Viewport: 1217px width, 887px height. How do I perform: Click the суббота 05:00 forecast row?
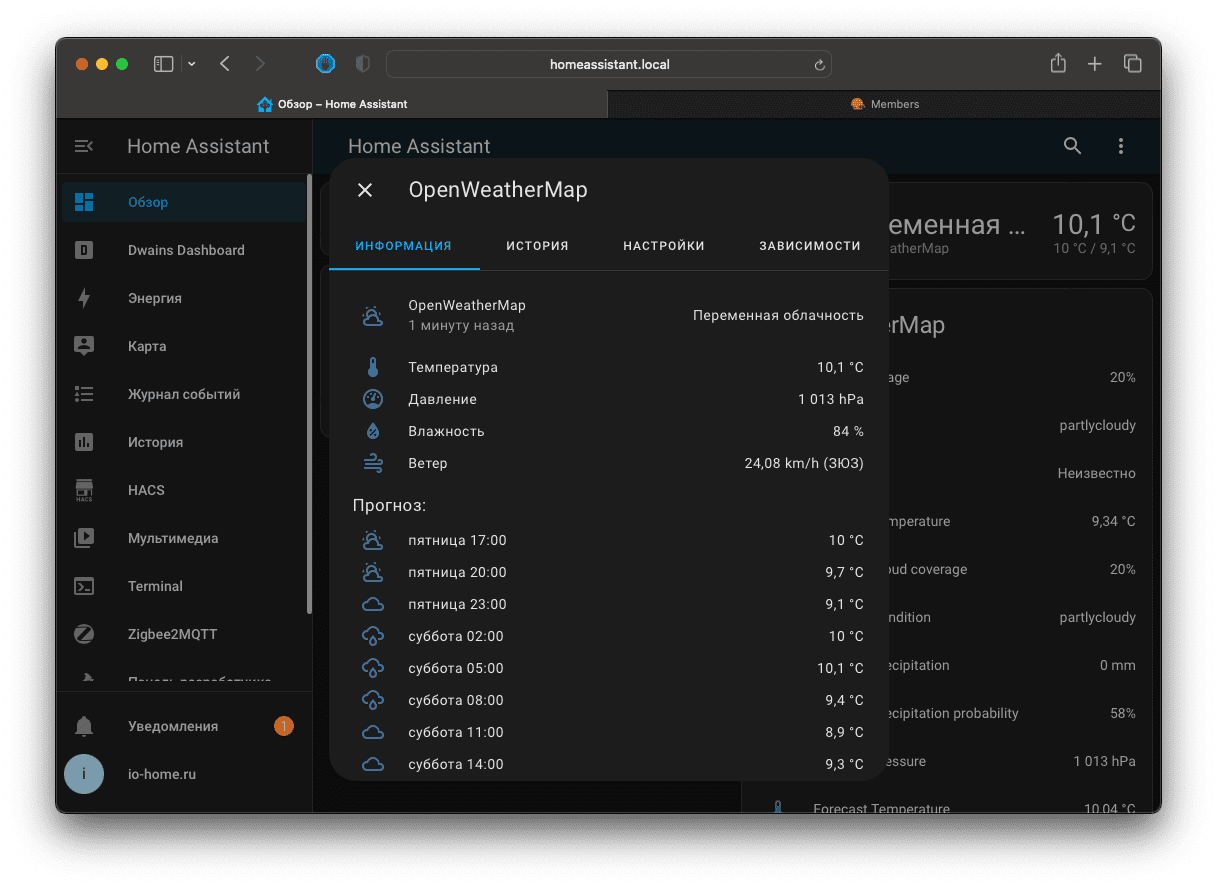608,668
